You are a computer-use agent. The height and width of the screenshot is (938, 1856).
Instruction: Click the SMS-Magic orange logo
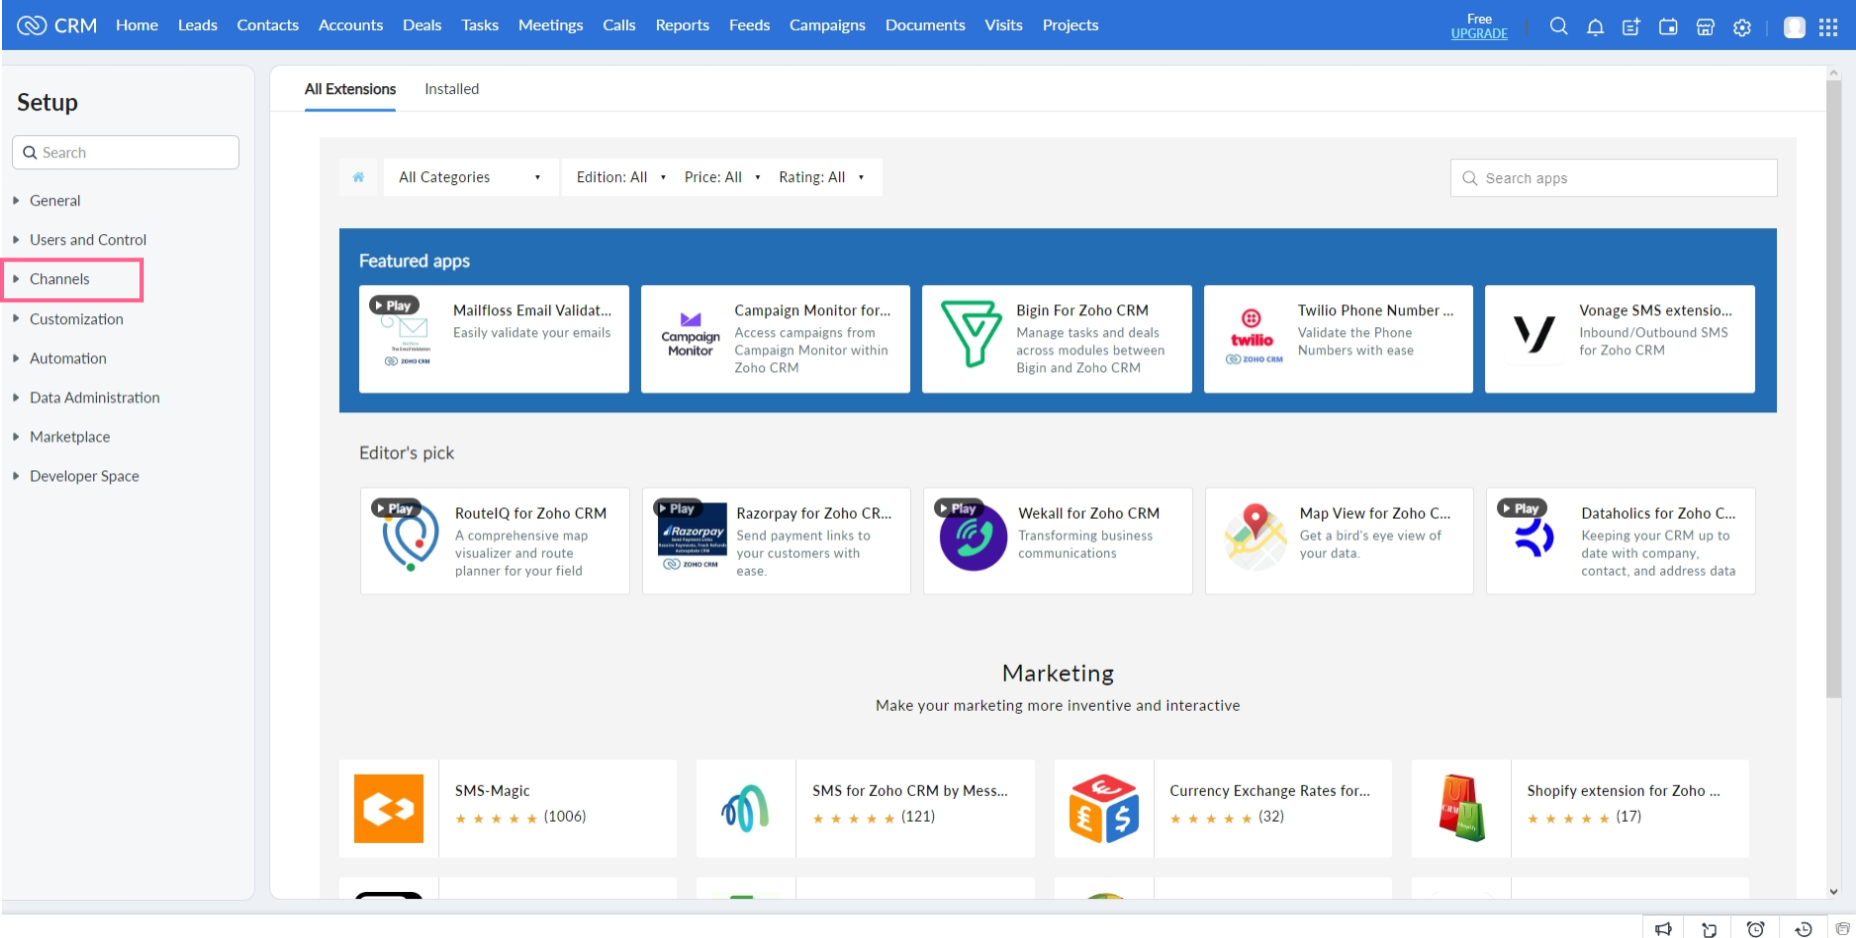click(x=389, y=808)
